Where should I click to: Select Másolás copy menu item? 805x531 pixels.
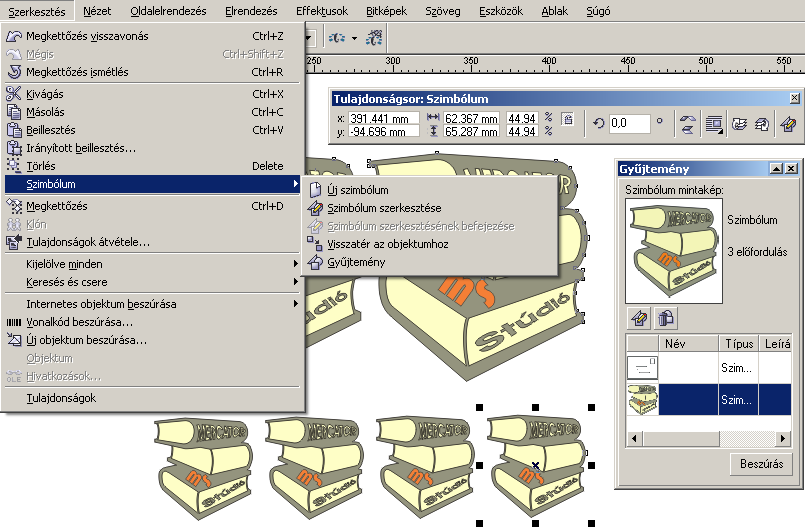152,112
